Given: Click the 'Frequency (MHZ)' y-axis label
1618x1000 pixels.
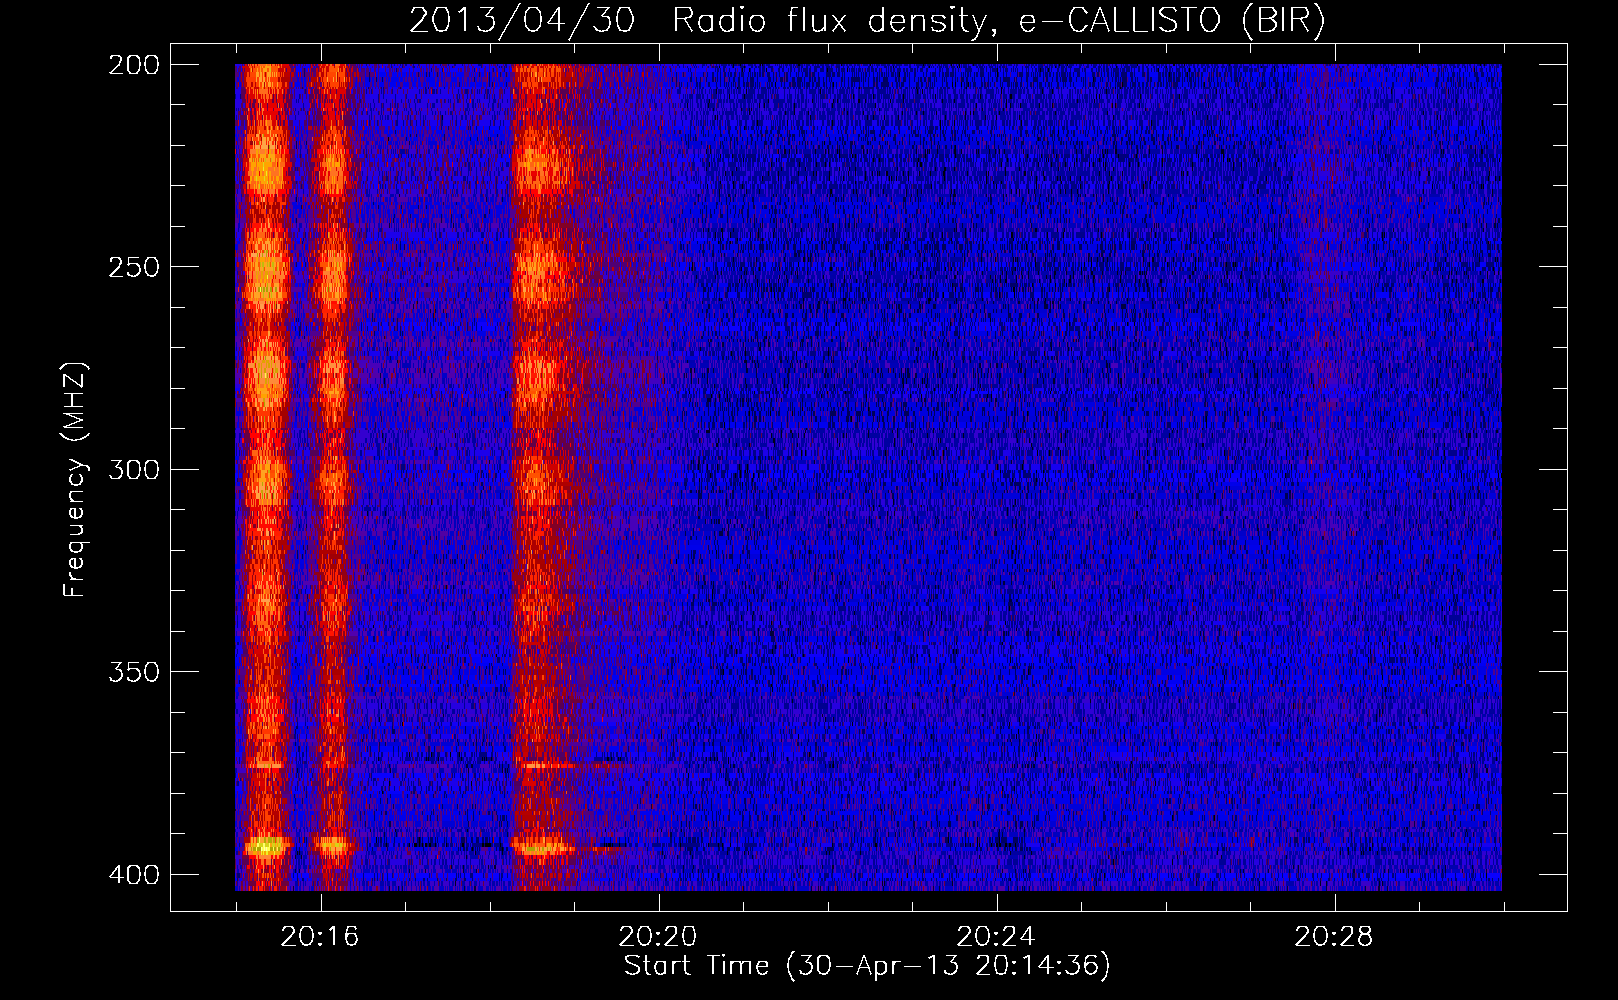Looking at the screenshot, I should 75,480.
